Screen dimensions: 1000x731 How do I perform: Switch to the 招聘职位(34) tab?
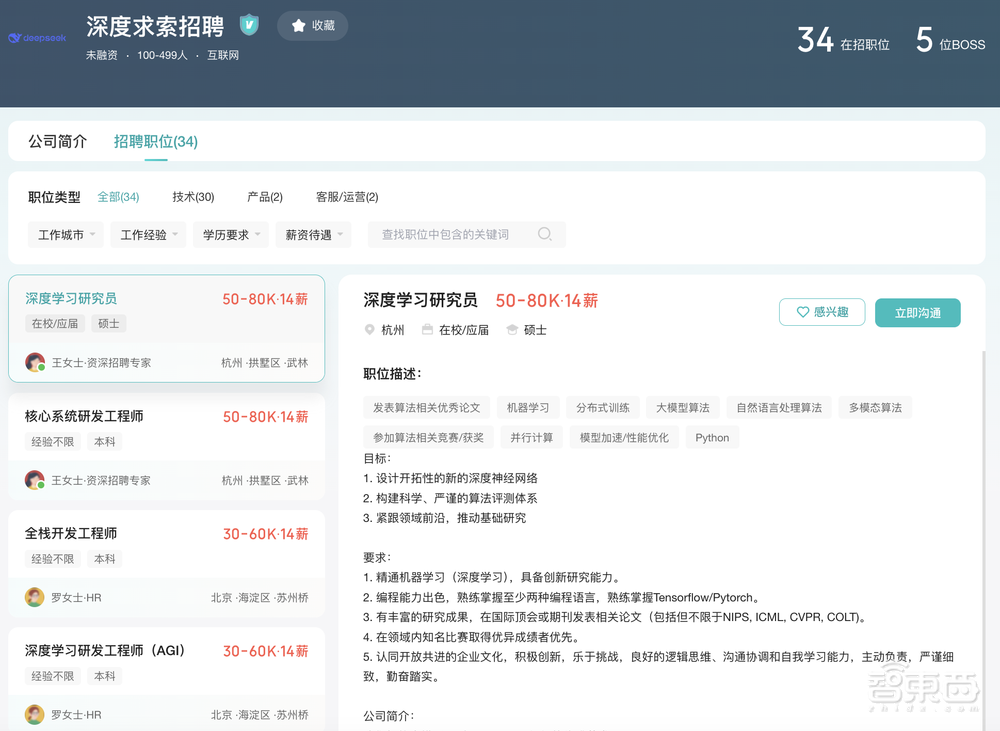(154, 141)
